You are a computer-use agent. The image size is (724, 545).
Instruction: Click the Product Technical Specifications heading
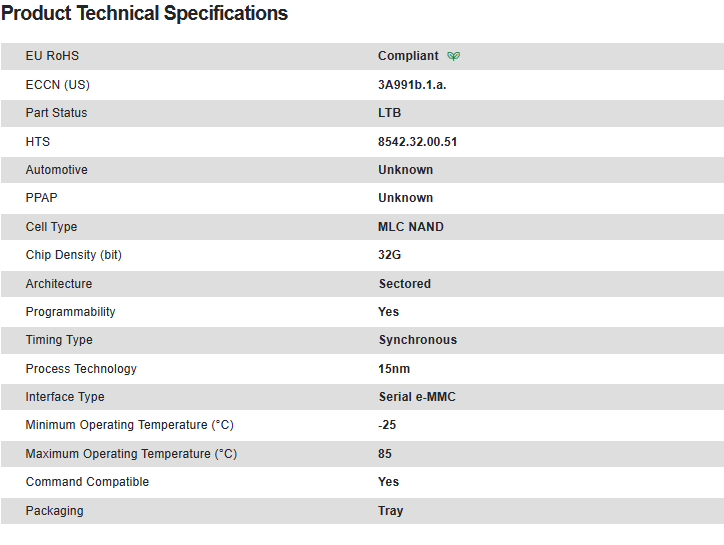coord(145,14)
